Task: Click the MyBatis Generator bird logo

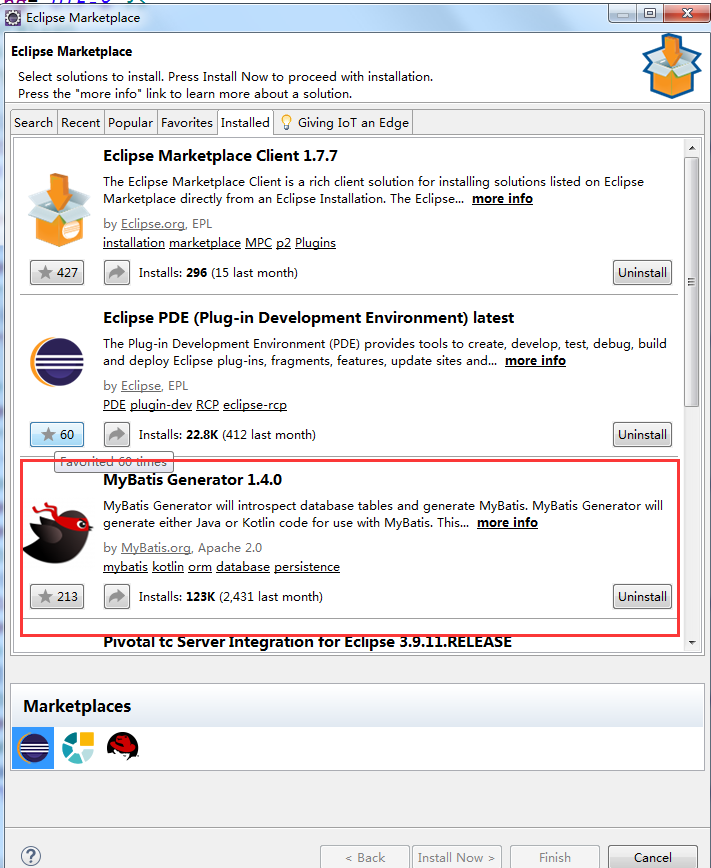Action: pyautogui.click(x=58, y=533)
